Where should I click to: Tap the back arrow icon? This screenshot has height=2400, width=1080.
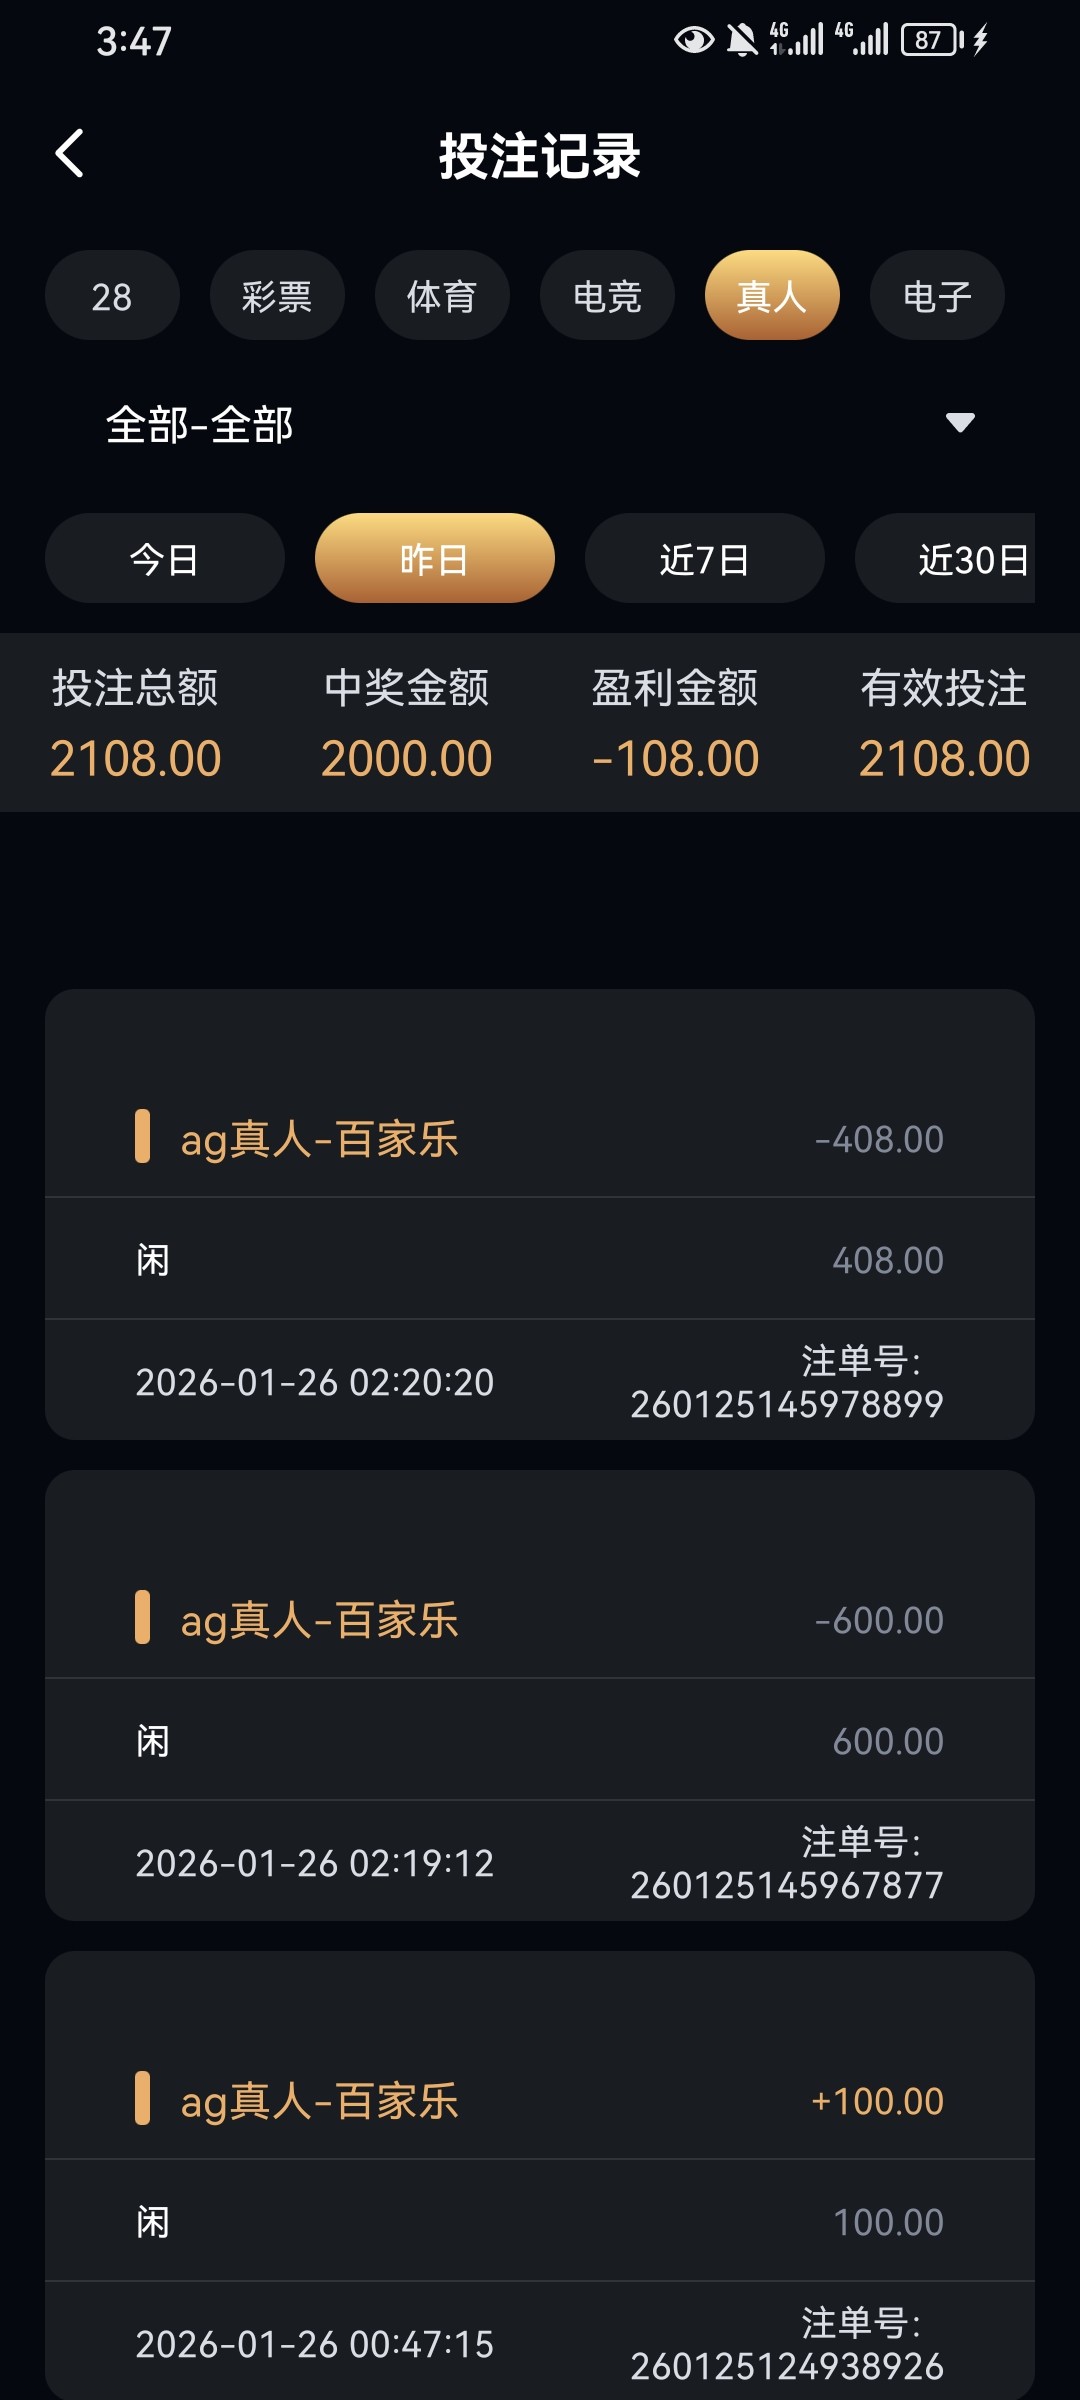coord(70,154)
